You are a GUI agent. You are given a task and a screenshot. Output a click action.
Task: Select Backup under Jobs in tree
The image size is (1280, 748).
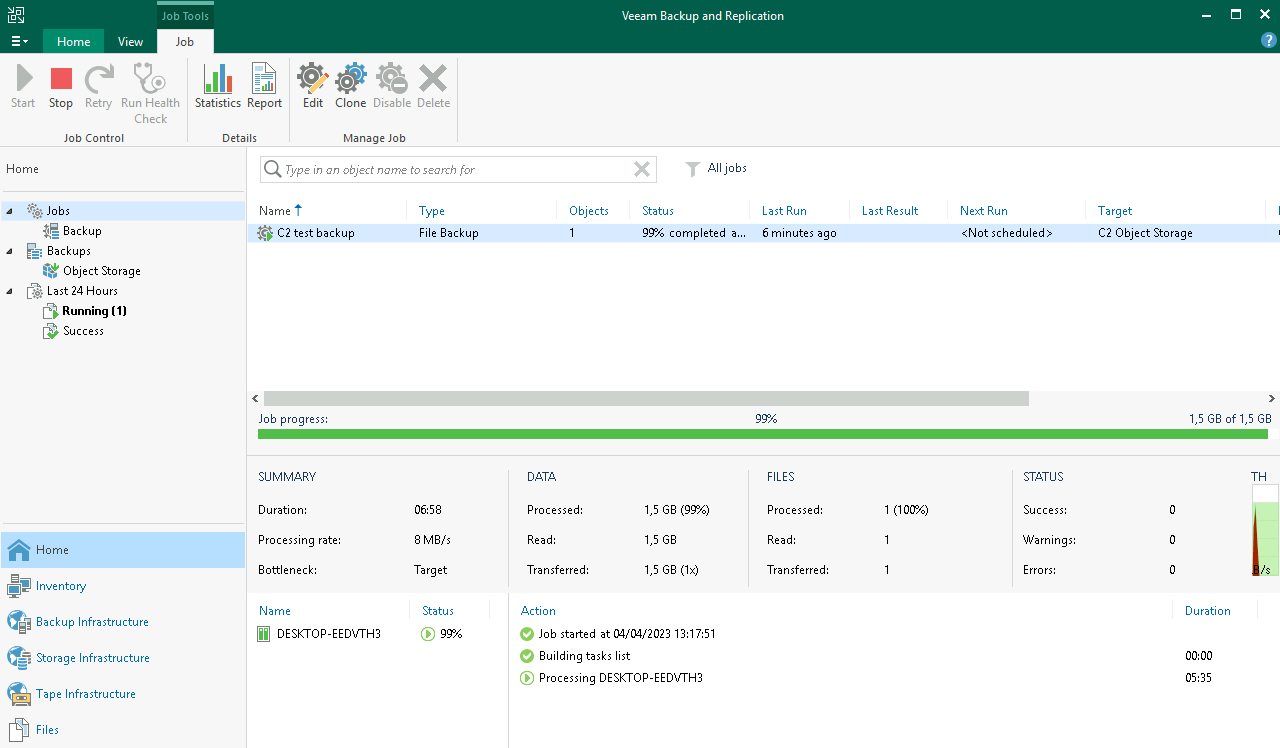click(x=82, y=231)
